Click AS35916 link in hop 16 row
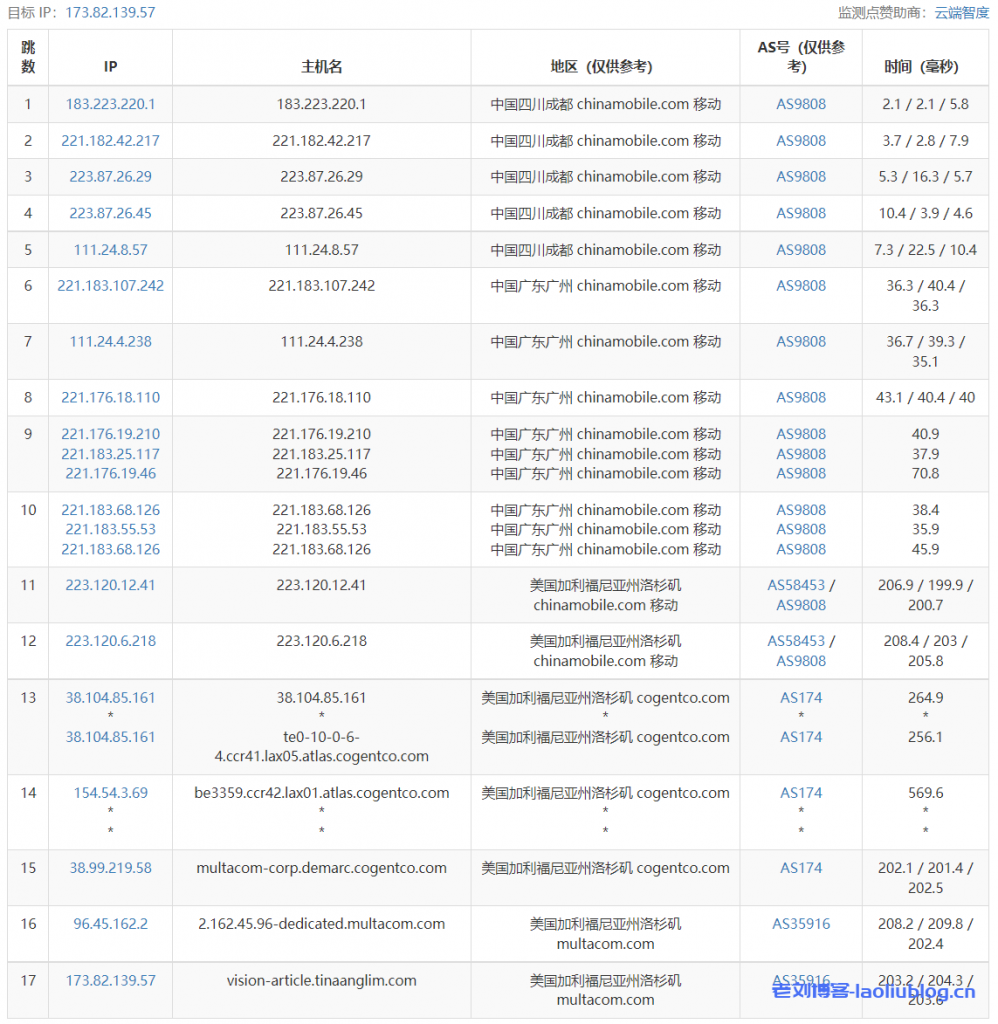998x1024 pixels. coord(800,923)
